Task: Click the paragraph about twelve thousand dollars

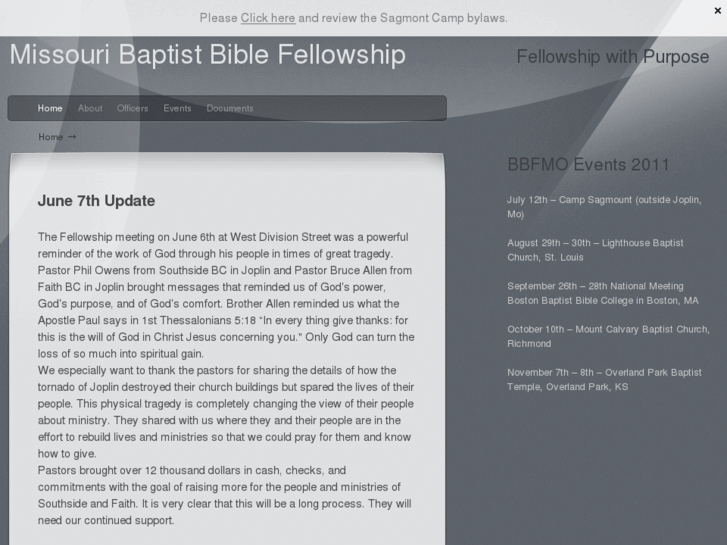Action: point(223,495)
